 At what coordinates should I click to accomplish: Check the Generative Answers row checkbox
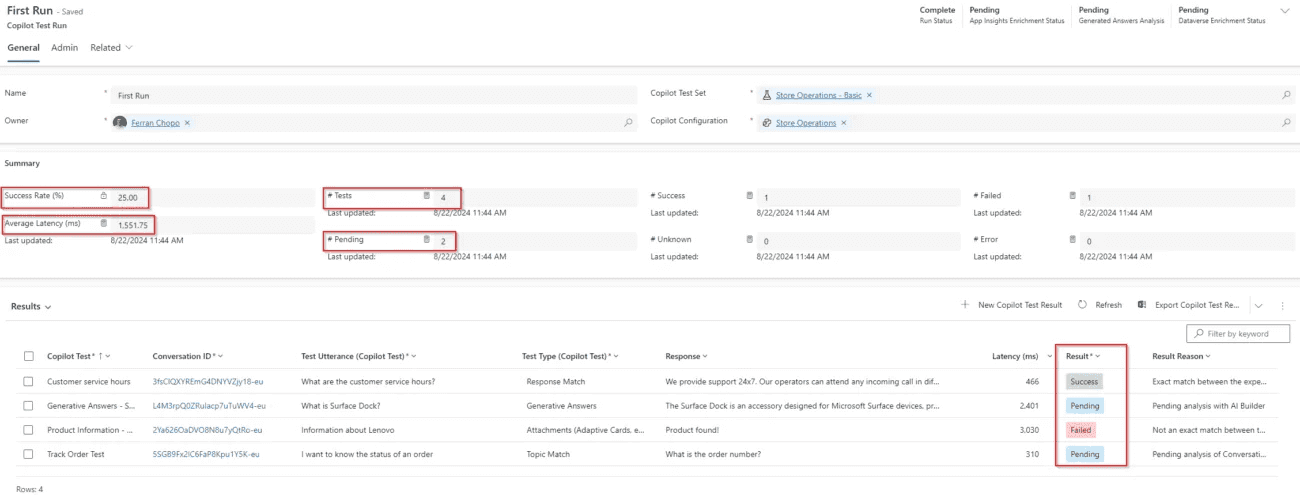[x=28, y=406]
